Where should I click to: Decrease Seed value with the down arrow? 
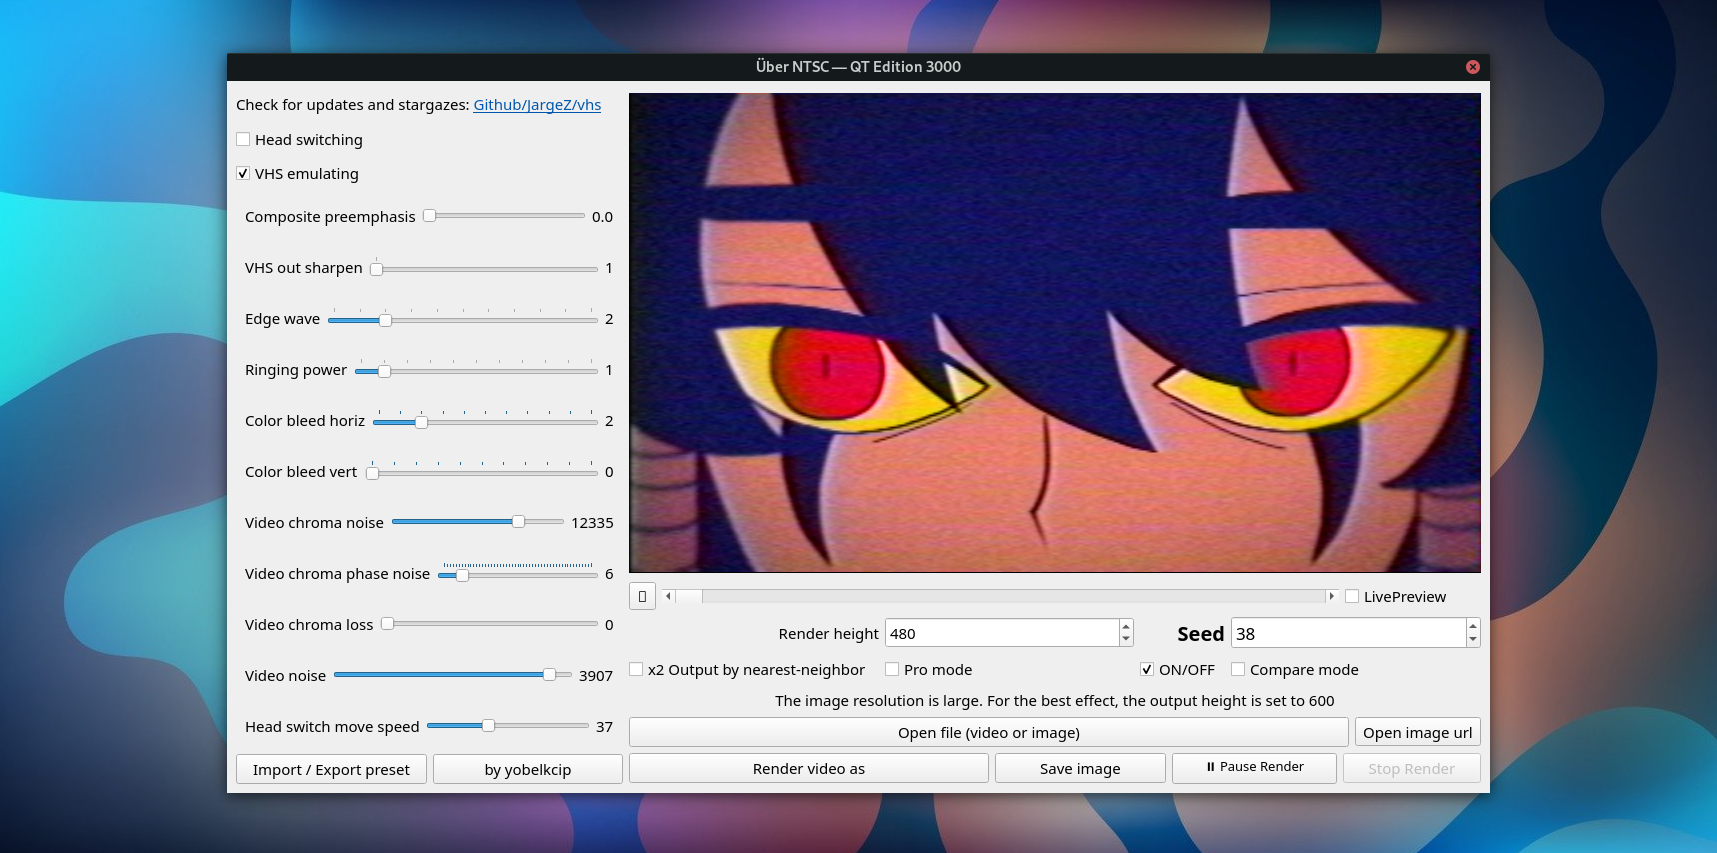click(1472, 639)
